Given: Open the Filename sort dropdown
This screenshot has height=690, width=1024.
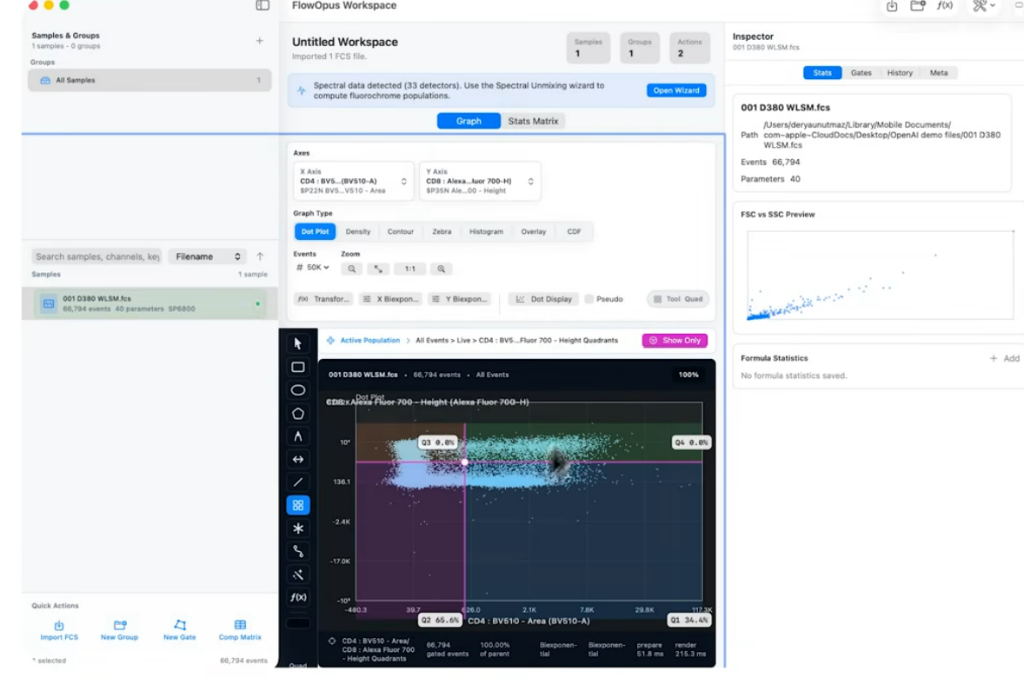Looking at the screenshot, I should click(x=208, y=257).
